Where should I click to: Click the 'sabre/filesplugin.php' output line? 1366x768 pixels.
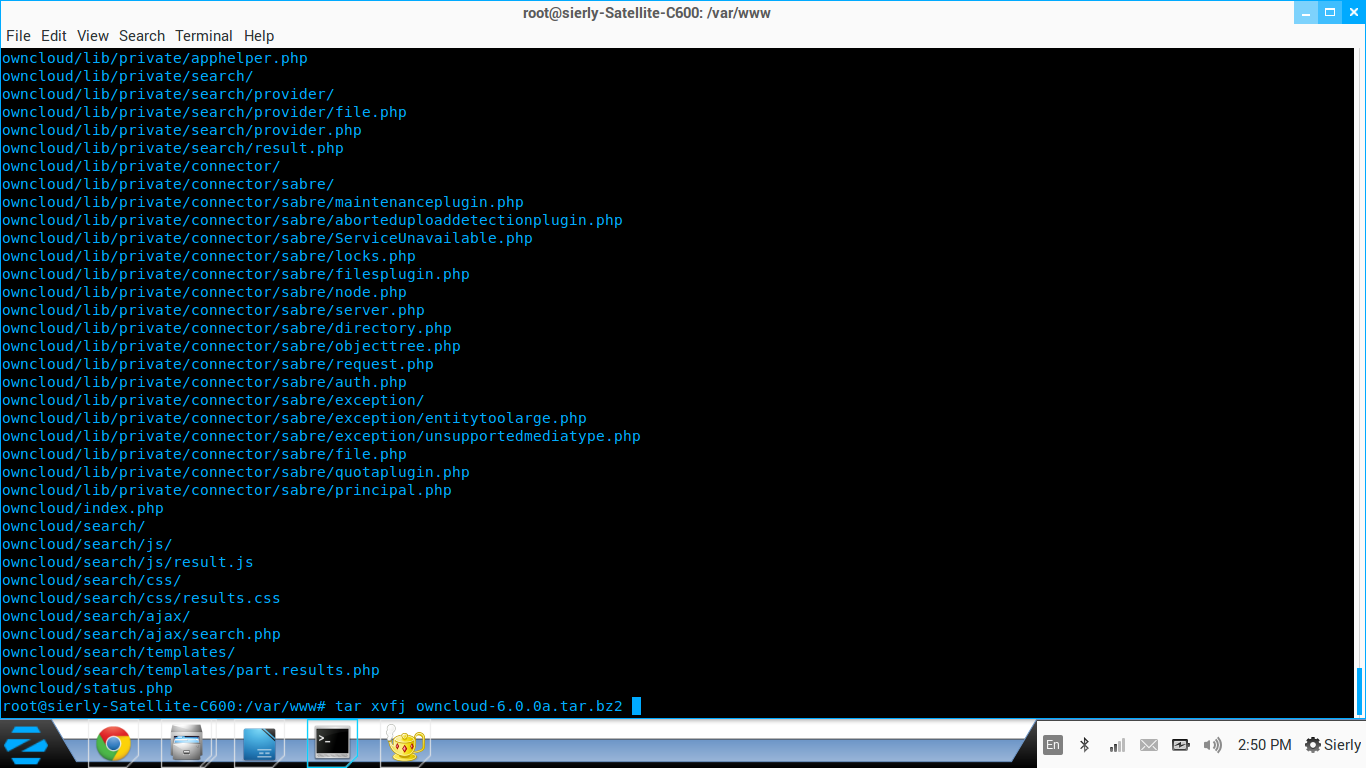tap(236, 274)
